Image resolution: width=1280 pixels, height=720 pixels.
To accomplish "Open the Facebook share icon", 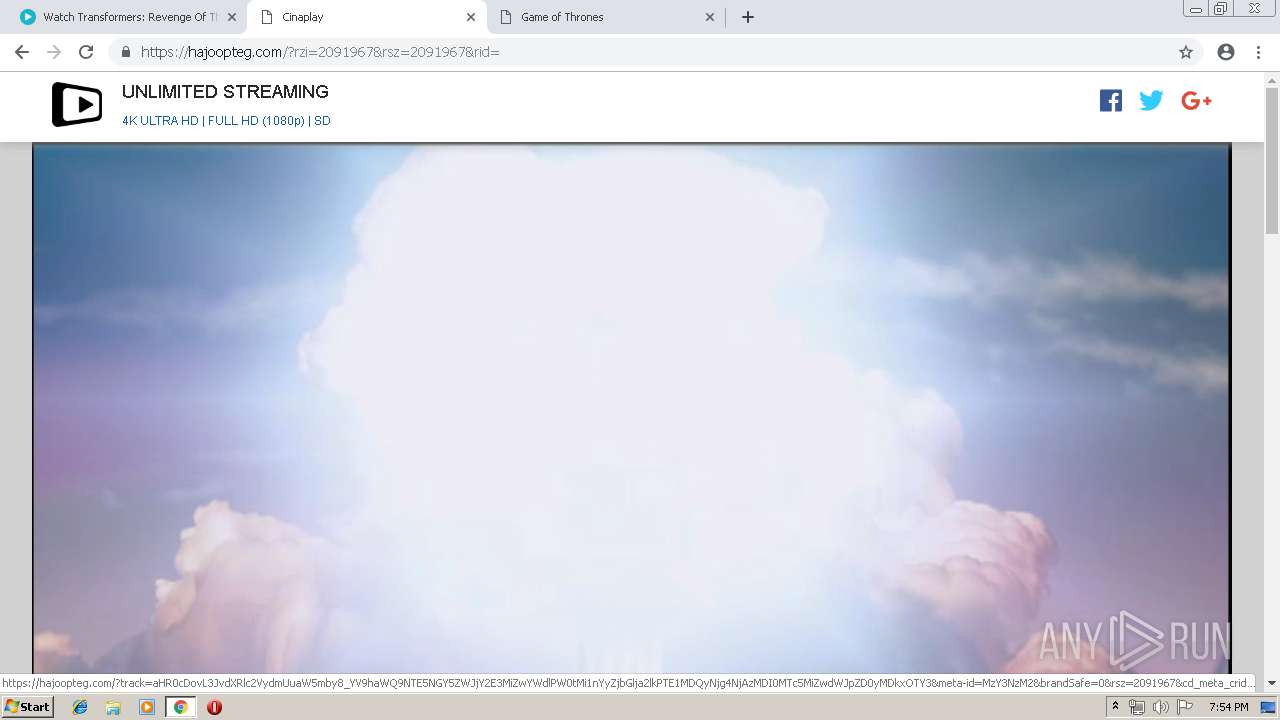I will coord(1111,100).
